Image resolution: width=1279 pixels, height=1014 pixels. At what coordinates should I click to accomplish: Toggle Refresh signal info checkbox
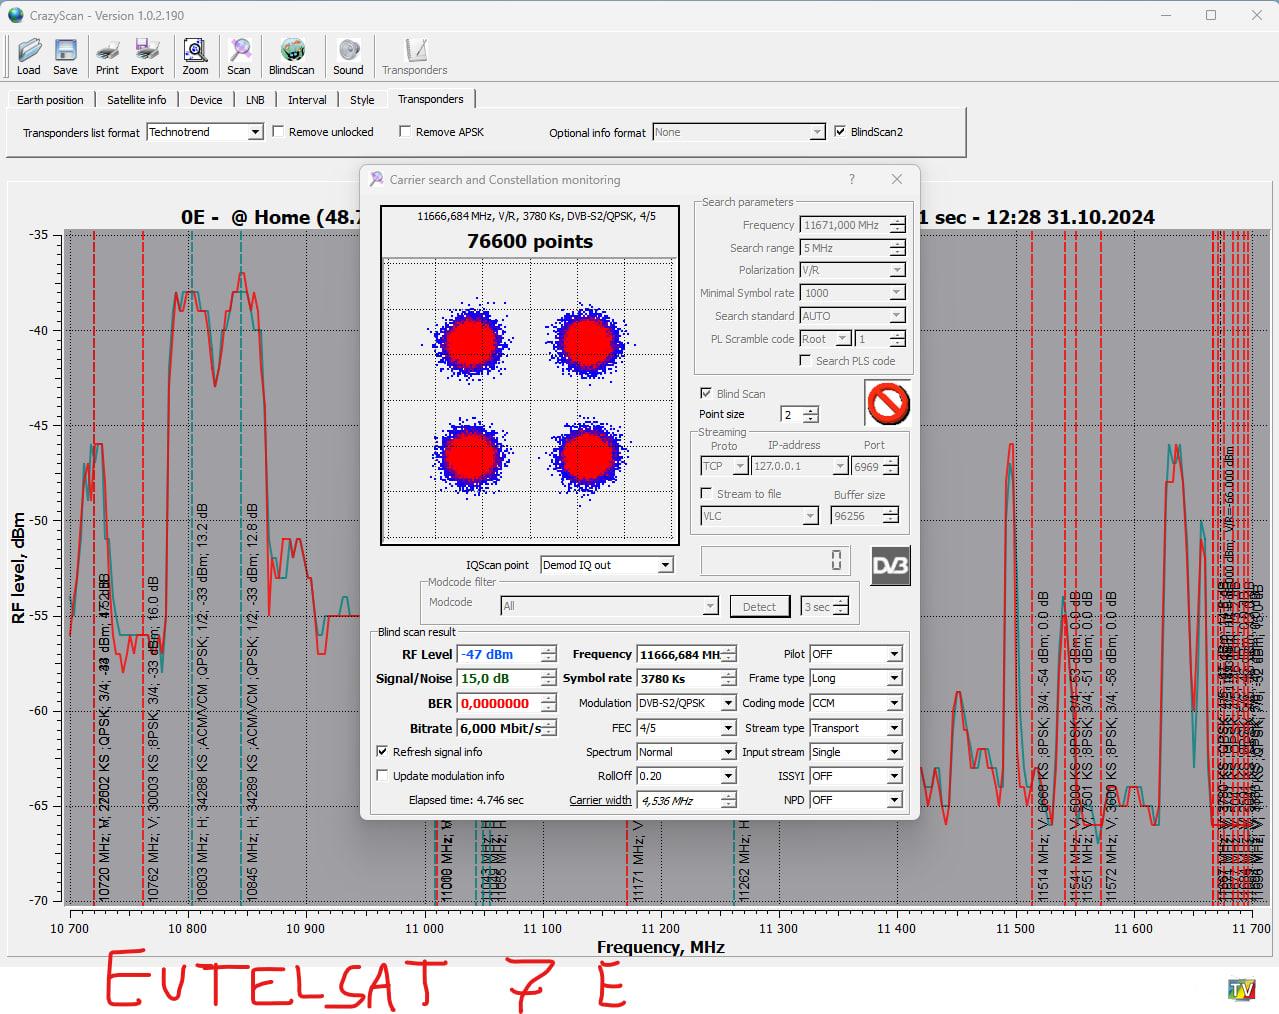tap(382, 752)
